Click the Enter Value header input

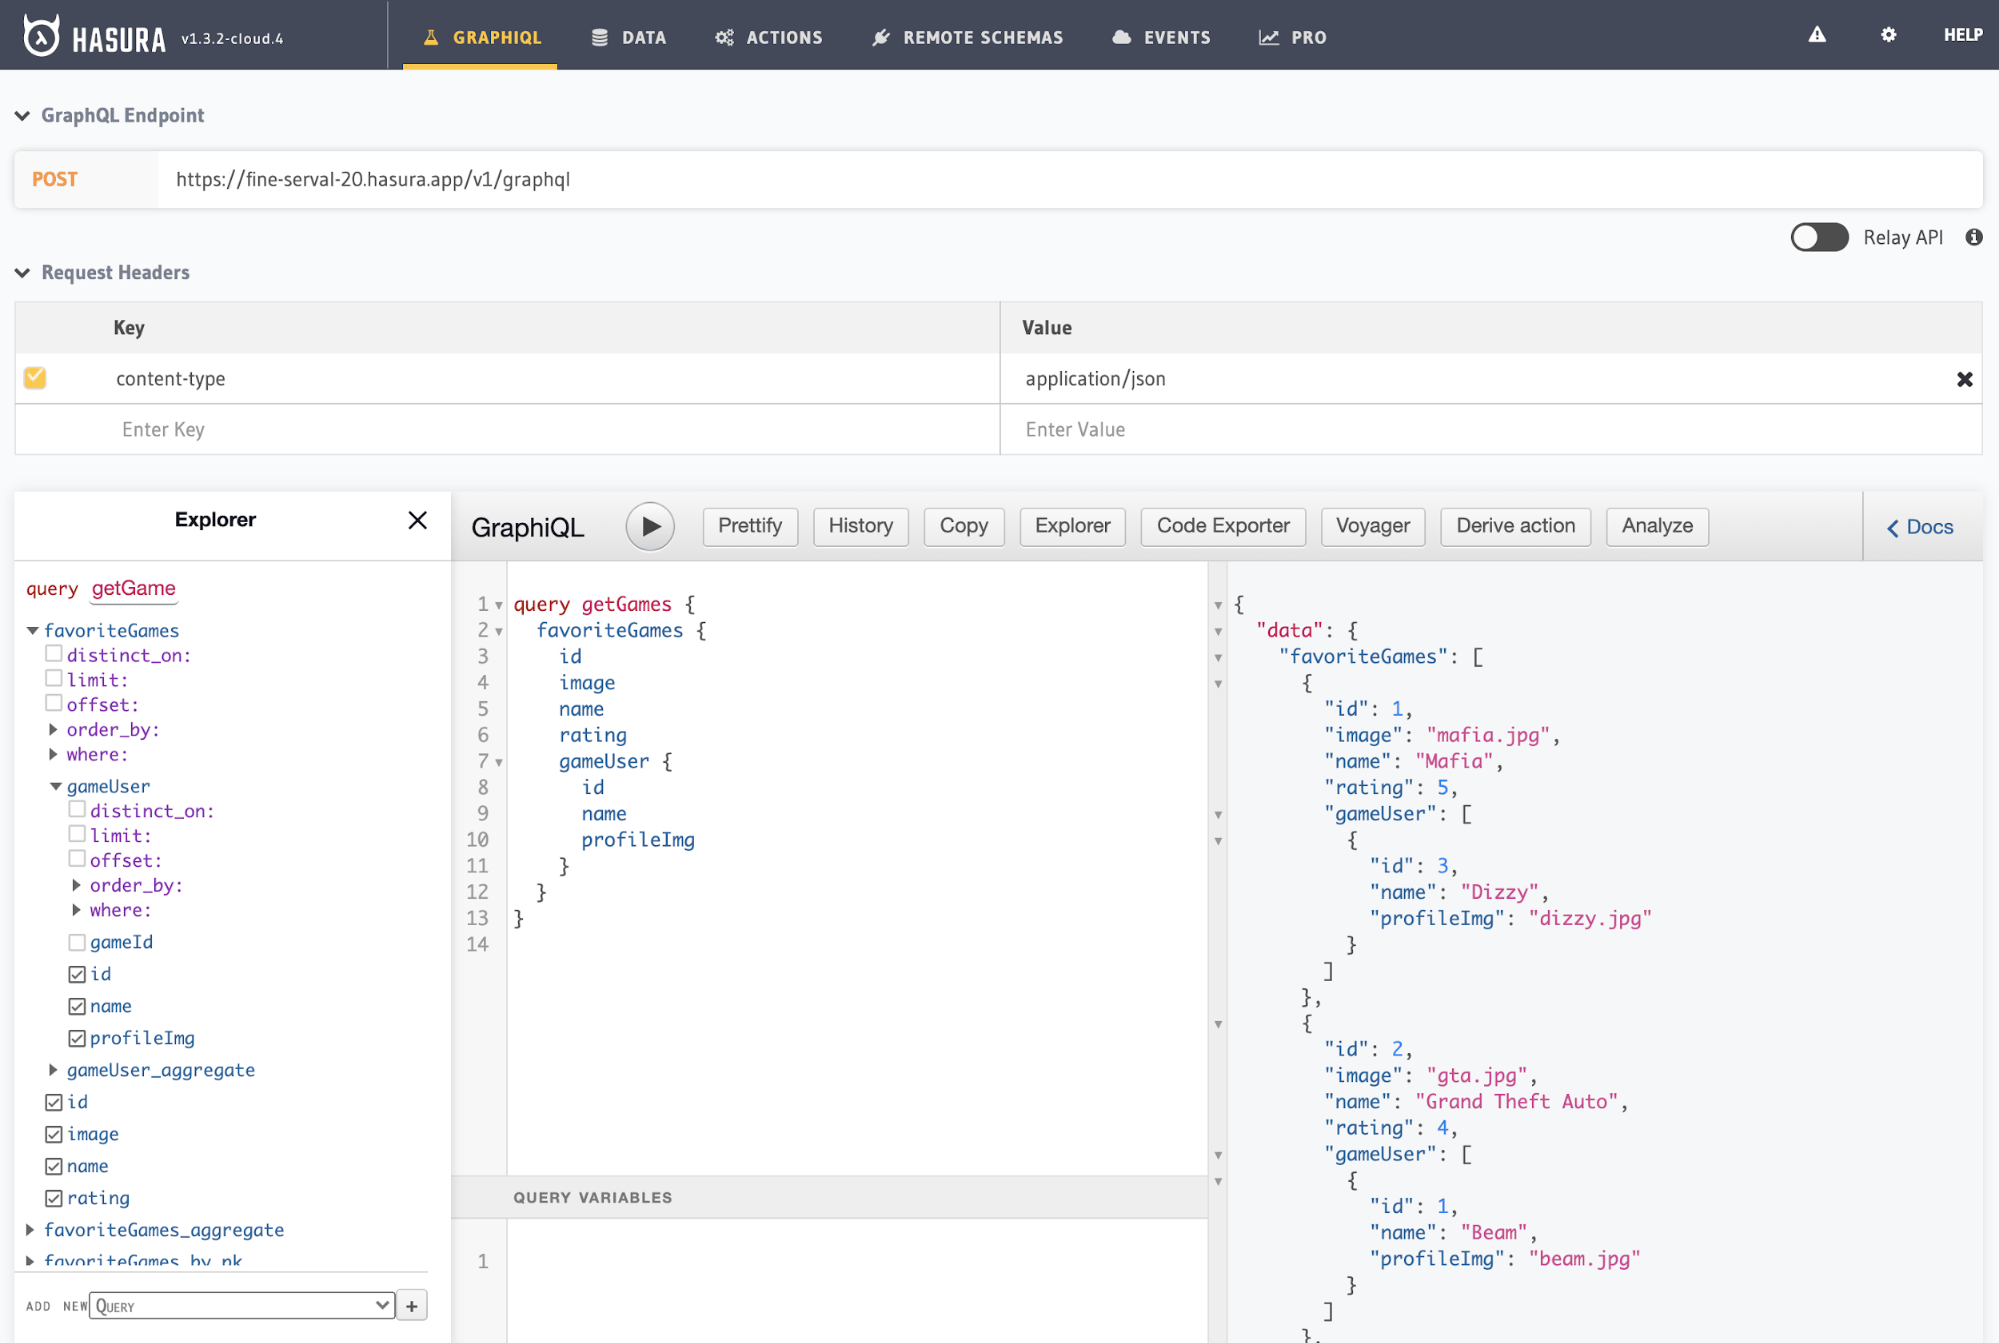click(x=1490, y=430)
